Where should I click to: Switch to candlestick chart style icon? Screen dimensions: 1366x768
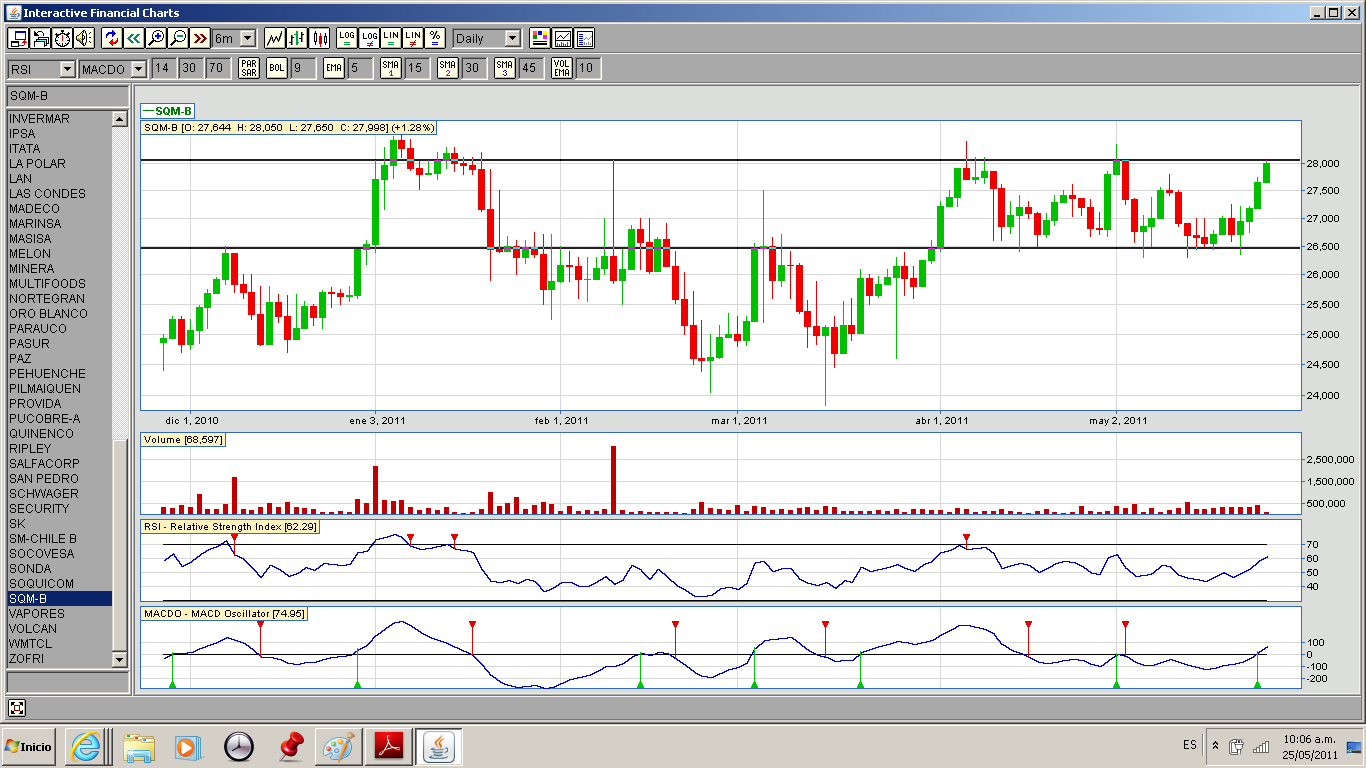320,38
